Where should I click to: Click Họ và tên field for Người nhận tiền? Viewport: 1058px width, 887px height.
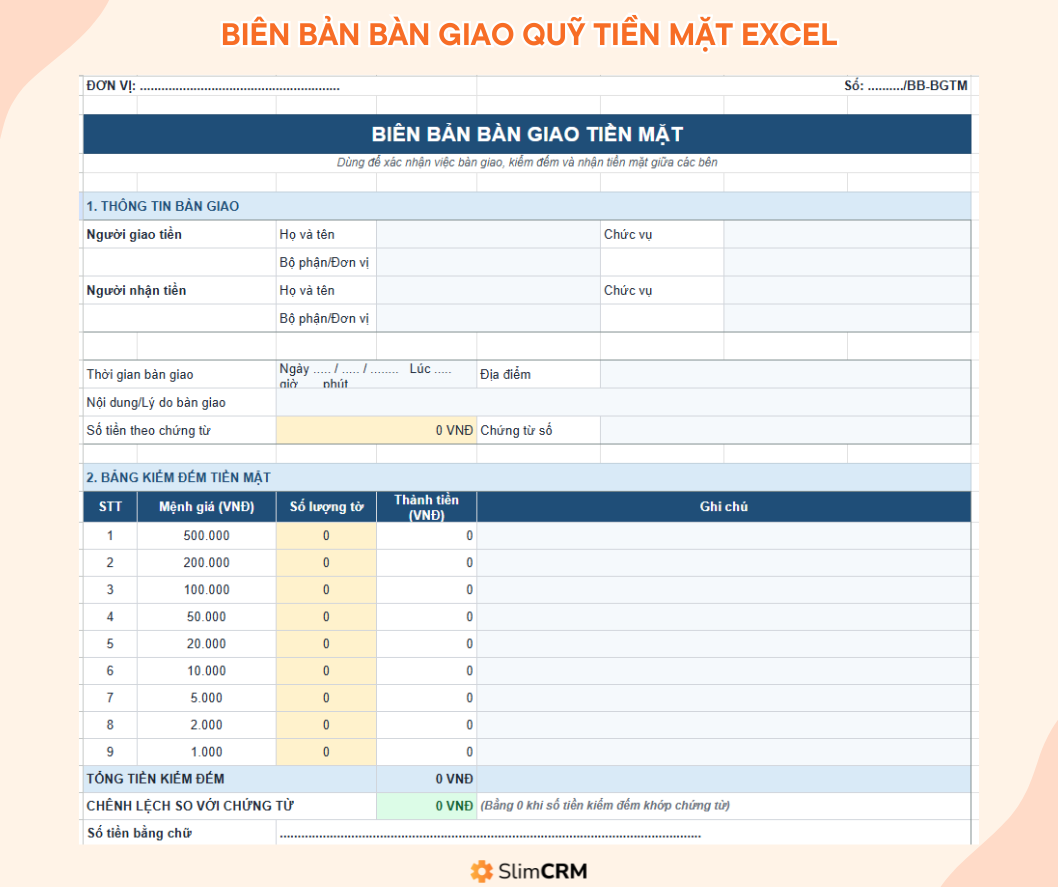pyautogui.click(x=489, y=291)
